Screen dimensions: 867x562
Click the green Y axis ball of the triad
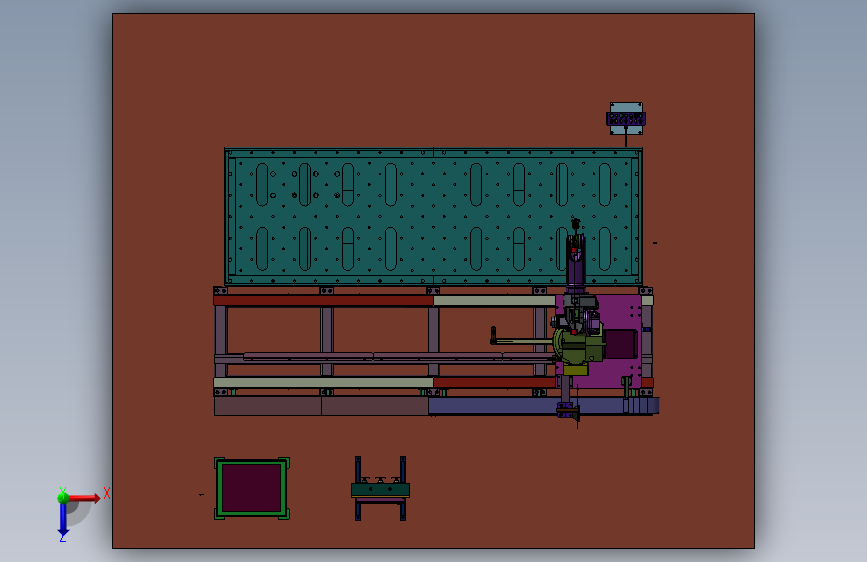(x=63, y=497)
